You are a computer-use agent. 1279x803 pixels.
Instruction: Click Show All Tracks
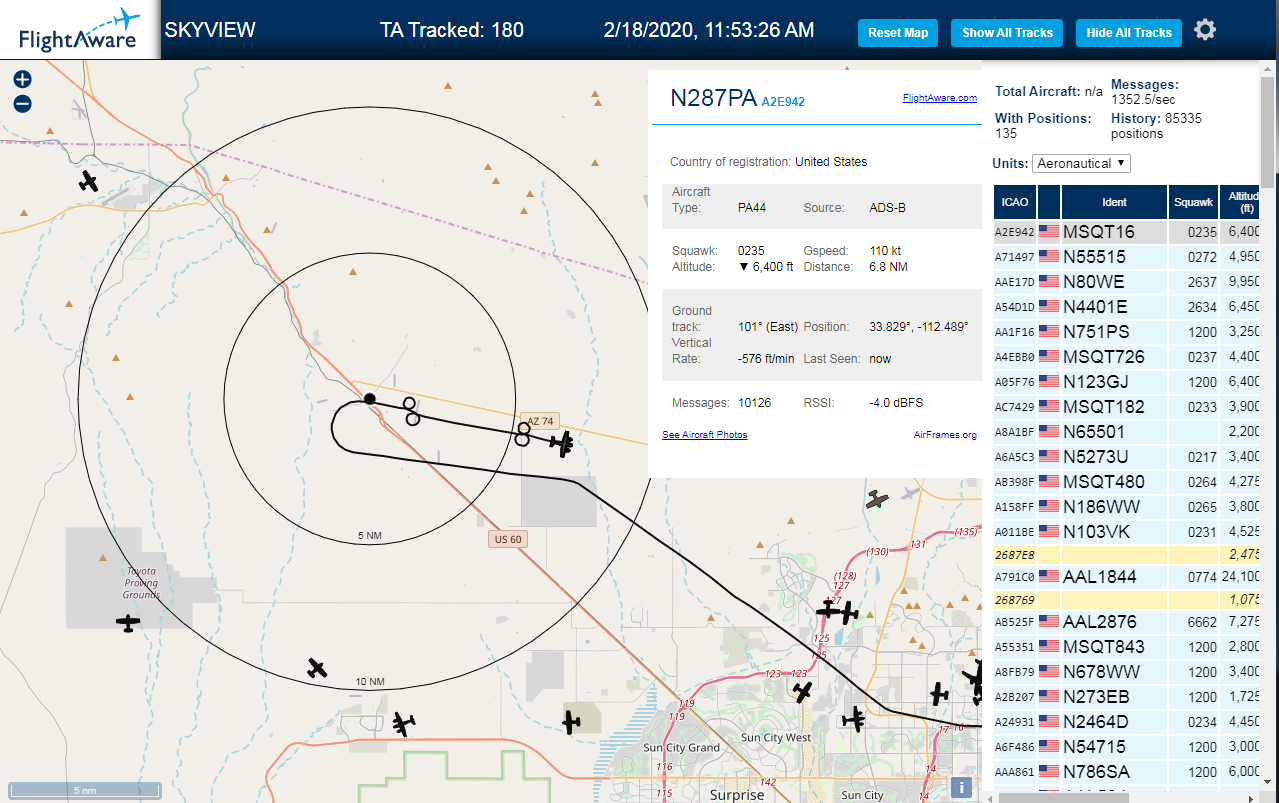pyautogui.click(x=1007, y=33)
